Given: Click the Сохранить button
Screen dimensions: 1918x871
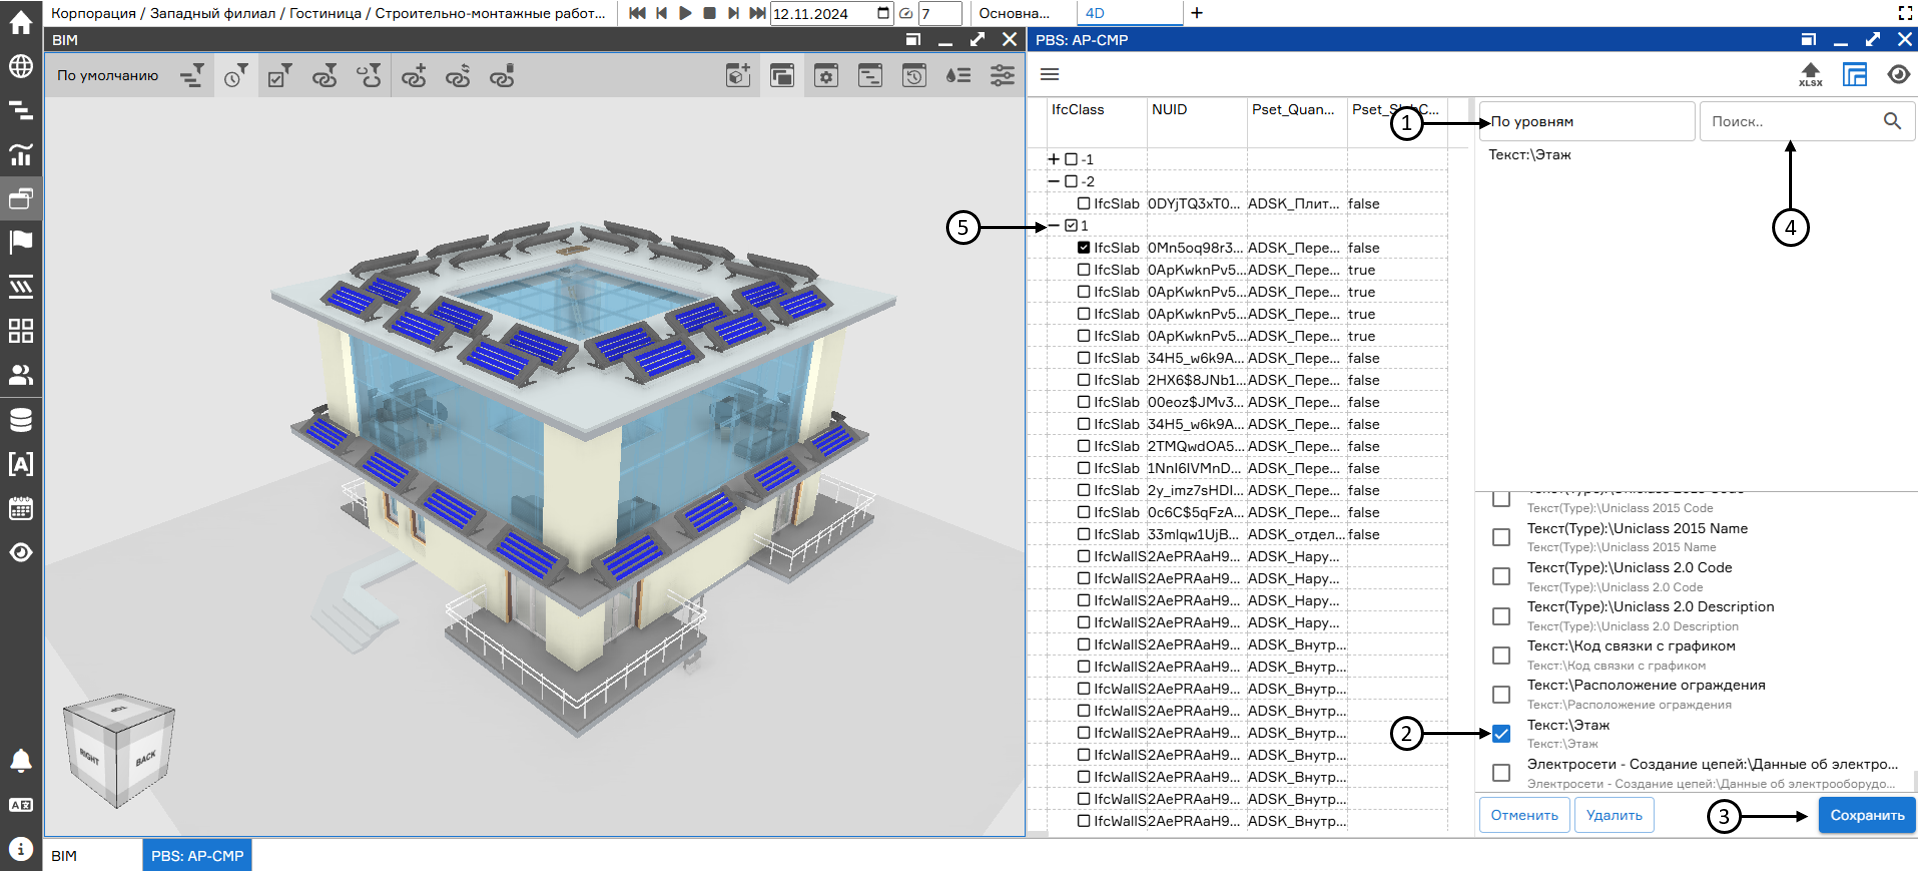Looking at the screenshot, I should click(1866, 815).
